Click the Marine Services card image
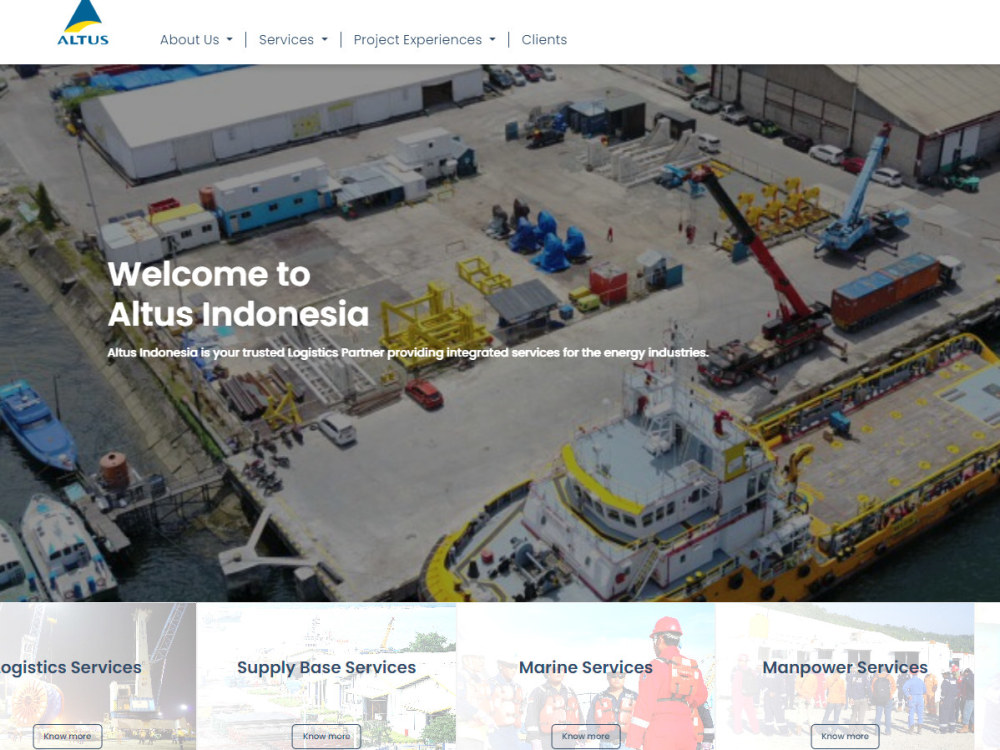1000x750 pixels. point(585,676)
